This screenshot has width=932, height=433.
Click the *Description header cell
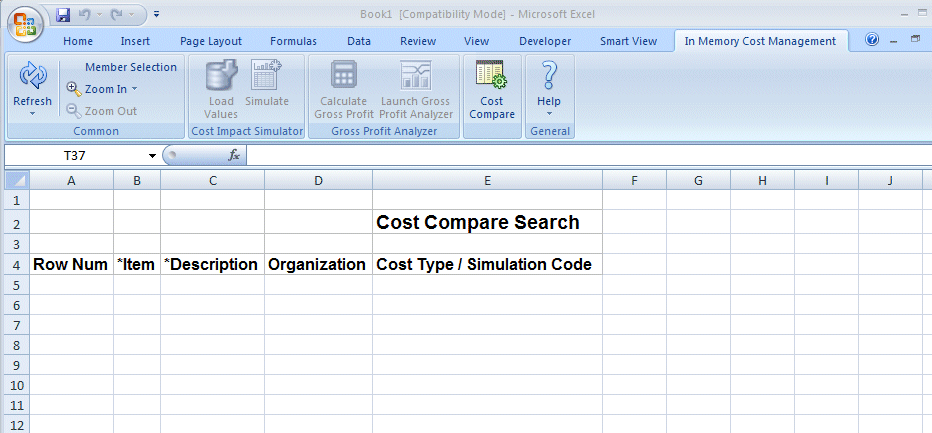(x=213, y=265)
